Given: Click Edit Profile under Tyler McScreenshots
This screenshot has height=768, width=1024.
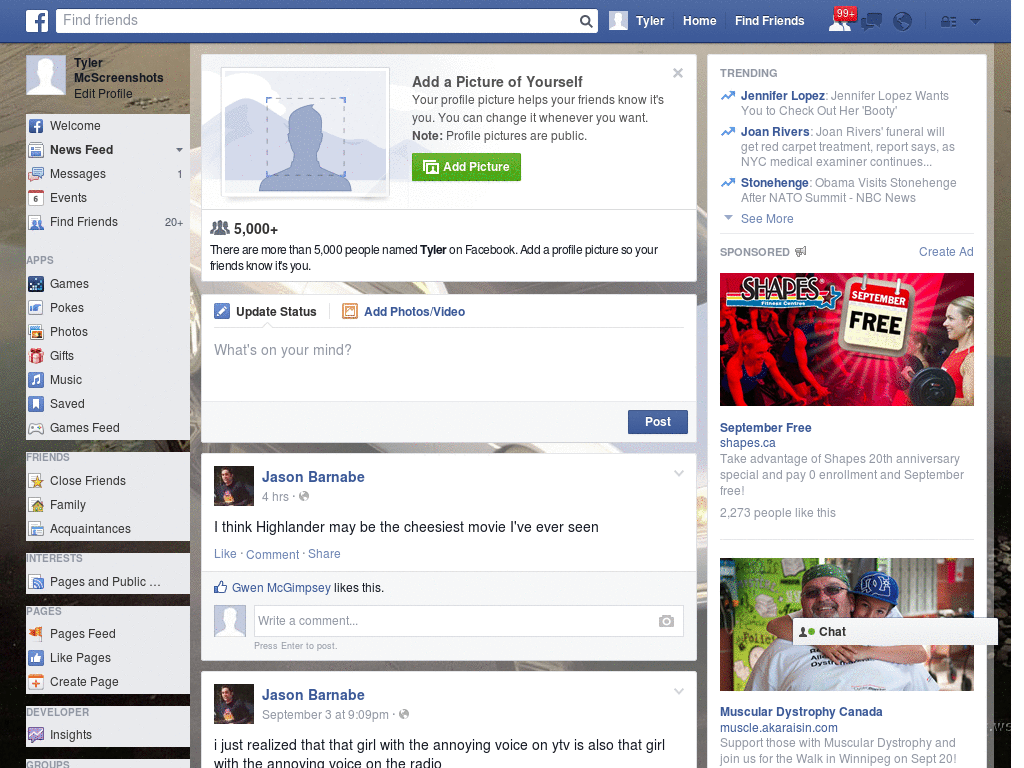Looking at the screenshot, I should tap(103, 93).
